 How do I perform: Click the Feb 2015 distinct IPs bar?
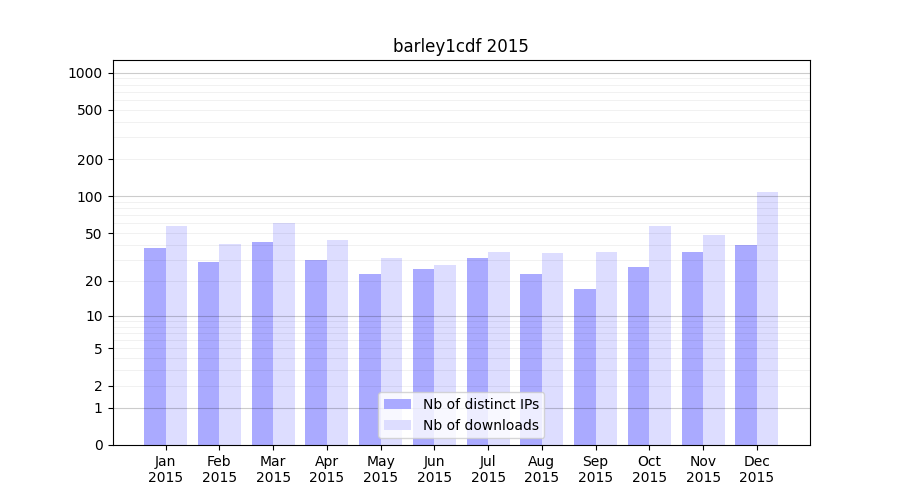click(x=209, y=353)
